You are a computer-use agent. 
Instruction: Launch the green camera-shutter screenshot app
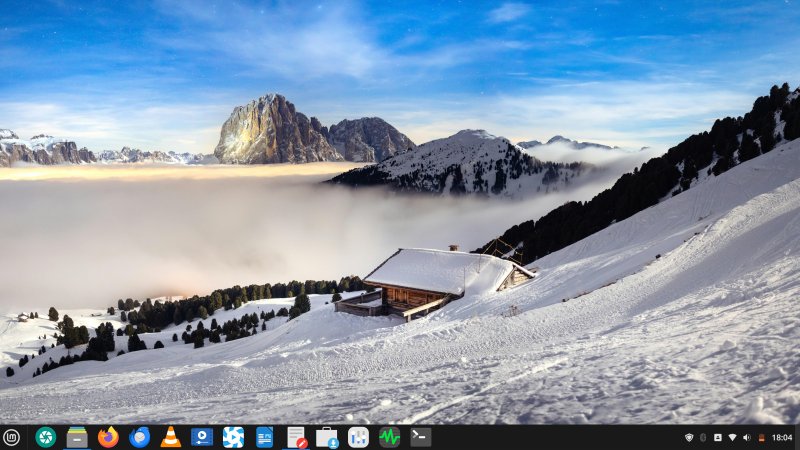[45, 437]
